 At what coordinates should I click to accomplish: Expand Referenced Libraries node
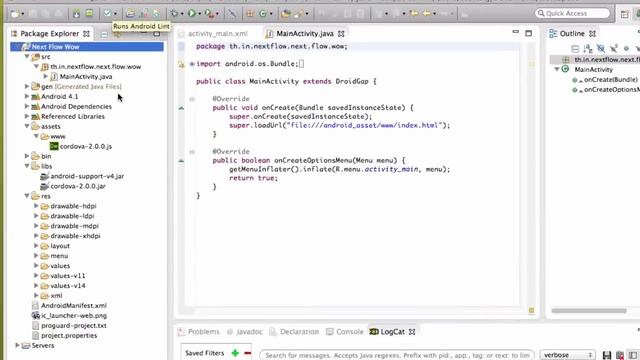tap(27, 116)
